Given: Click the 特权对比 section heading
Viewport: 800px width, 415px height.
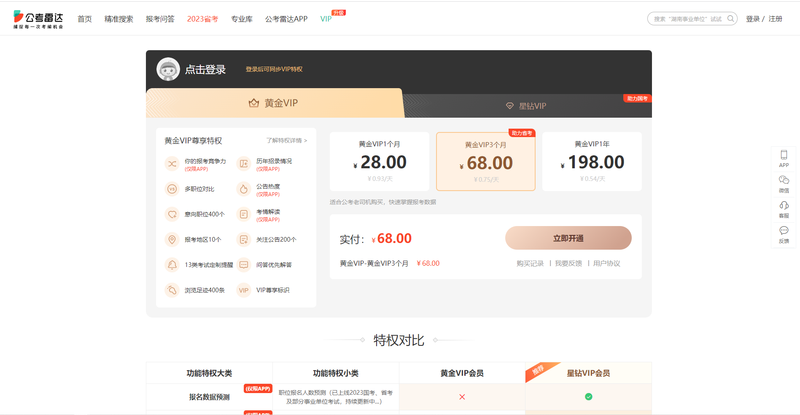Looking at the screenshot, I should [399, 340].
